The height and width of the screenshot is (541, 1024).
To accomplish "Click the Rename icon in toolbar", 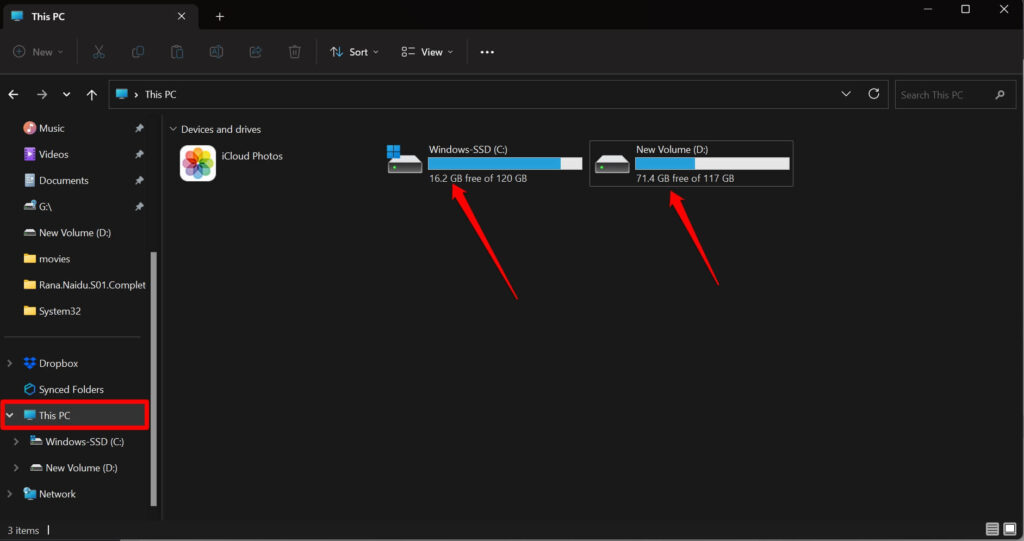I will (x=216, y=52).
